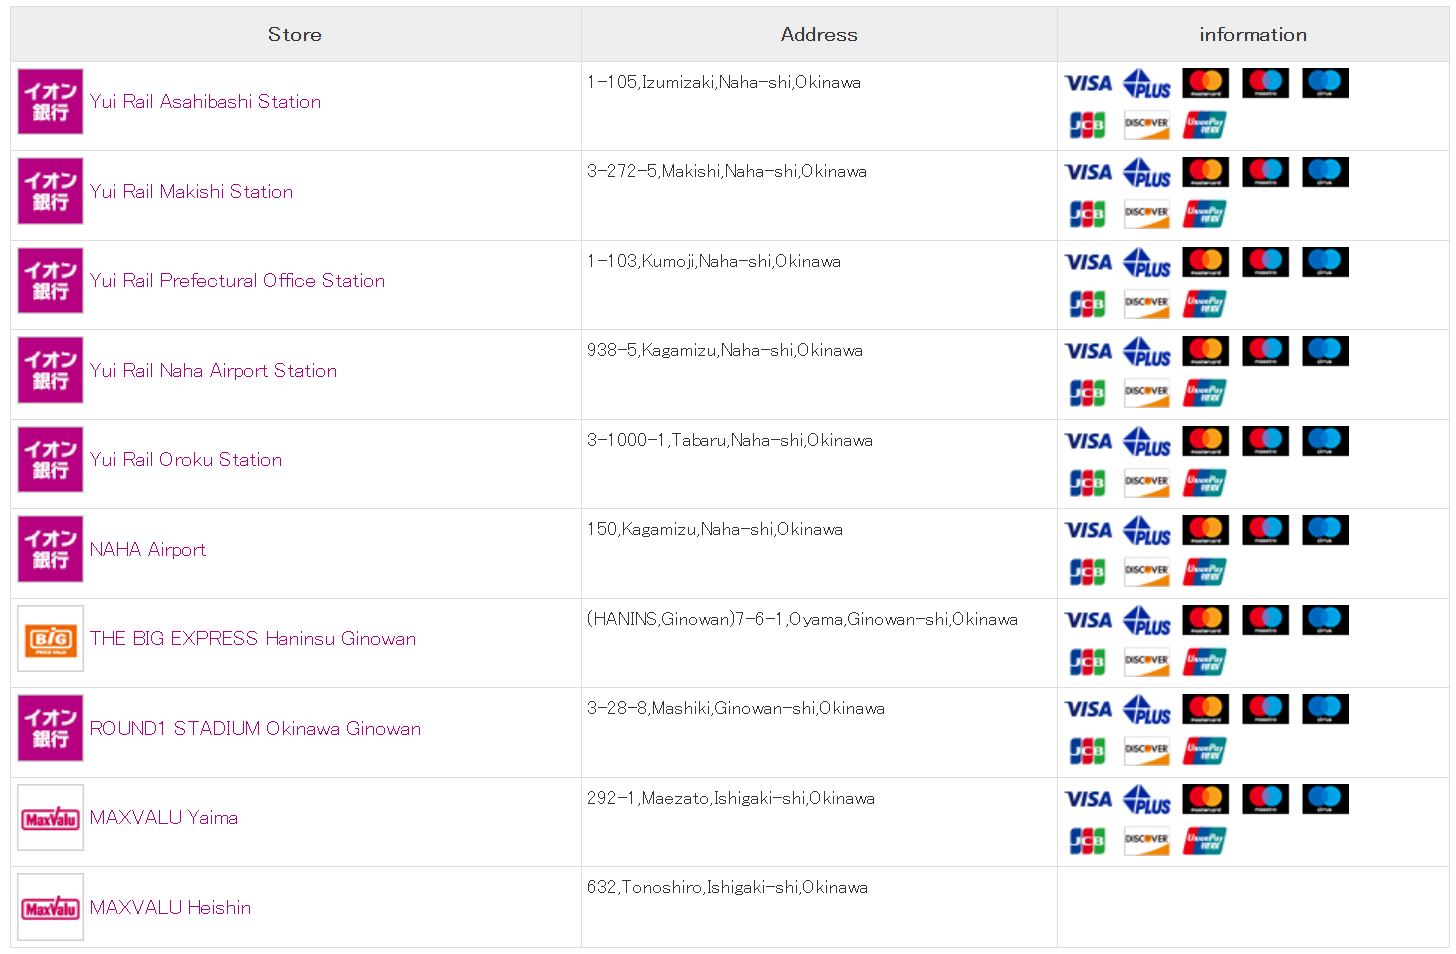Click the UnionPay icon in the Asahibashi Station row
This screenshot has width=1456, height=954.
tap(1205, 125)
